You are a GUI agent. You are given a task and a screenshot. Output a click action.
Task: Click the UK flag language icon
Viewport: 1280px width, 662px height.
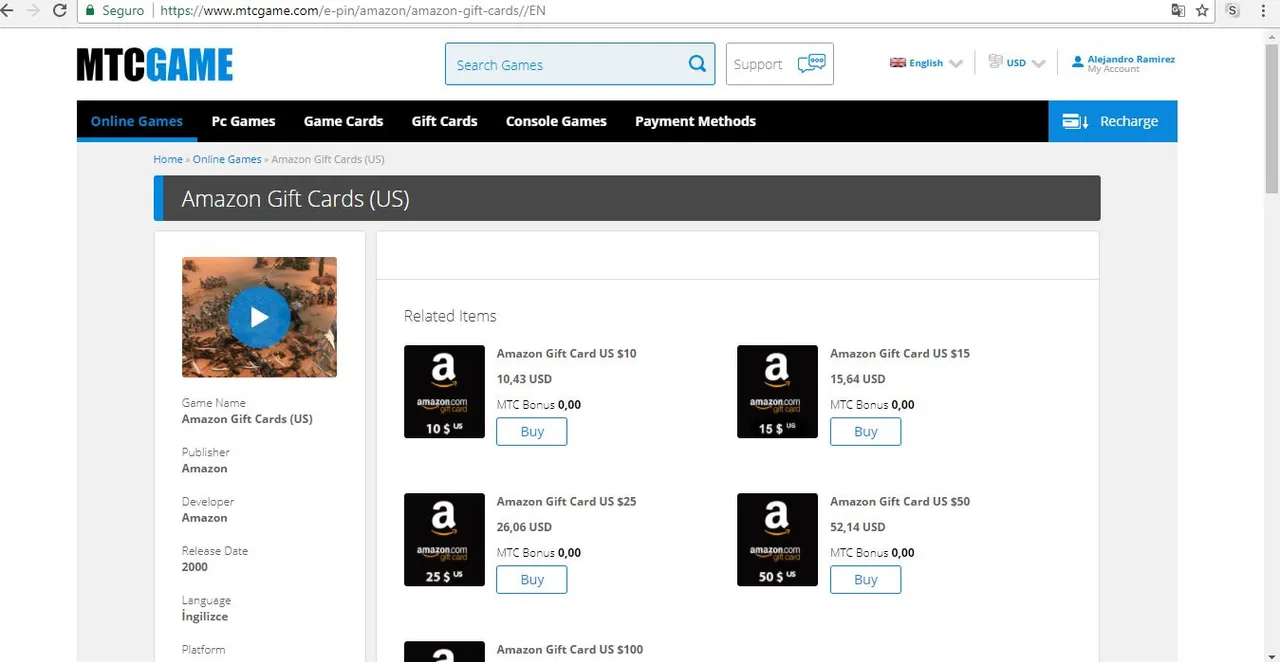tap(897, 62)
